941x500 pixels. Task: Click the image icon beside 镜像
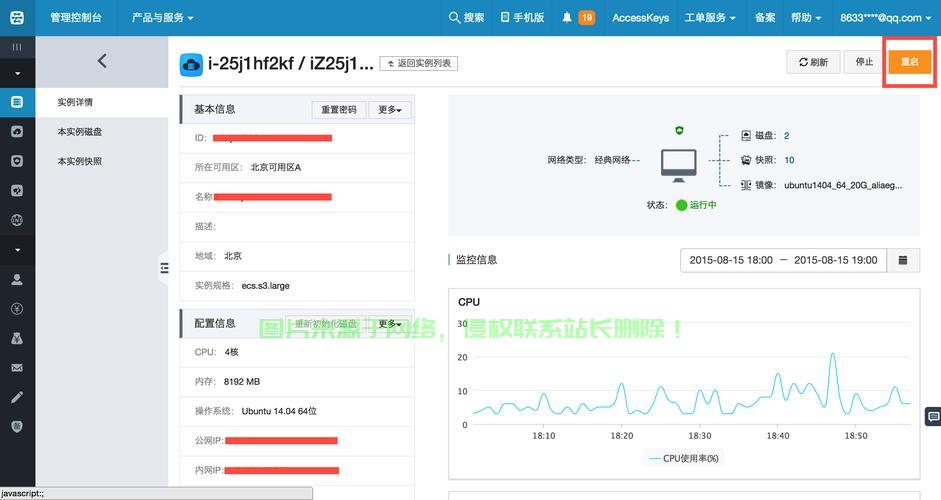click(x=746, y=185)
